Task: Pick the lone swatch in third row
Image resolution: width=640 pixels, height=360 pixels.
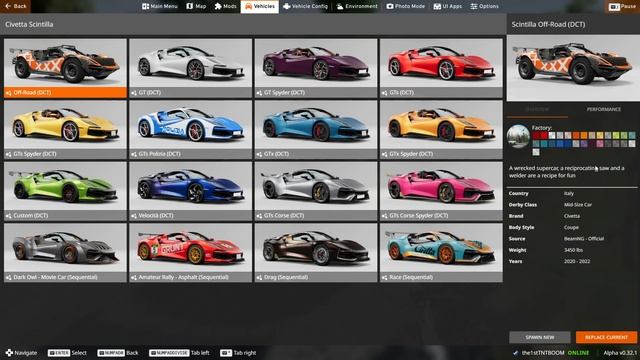Action: coord(536,152)
